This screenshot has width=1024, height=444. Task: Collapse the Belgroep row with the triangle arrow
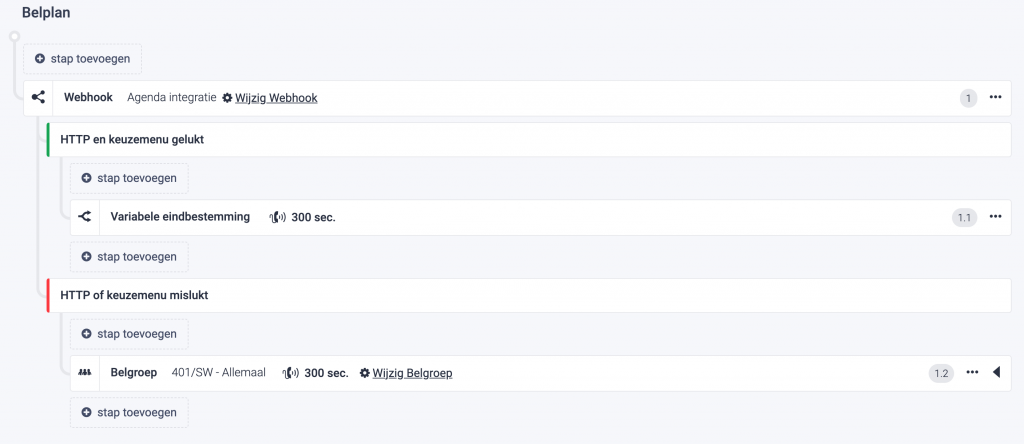point(997,372)
